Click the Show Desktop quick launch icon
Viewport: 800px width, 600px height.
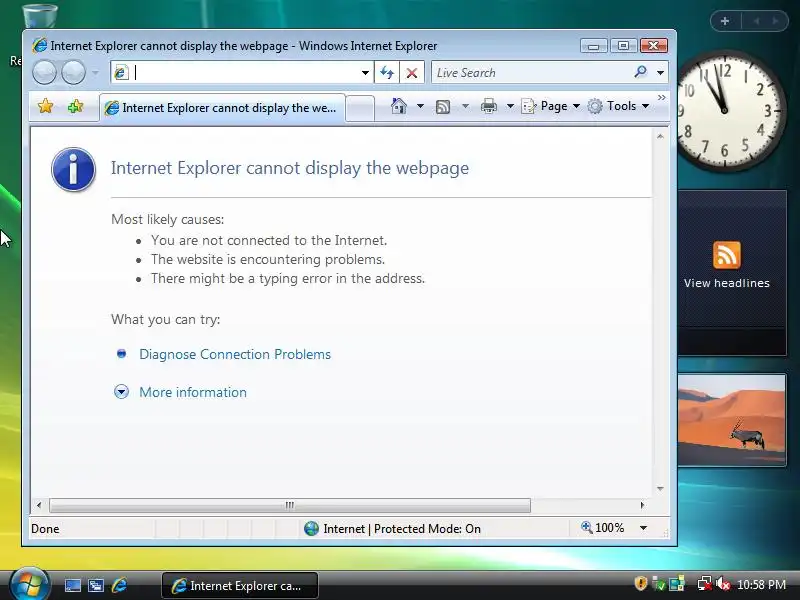(x=72, y=585)
